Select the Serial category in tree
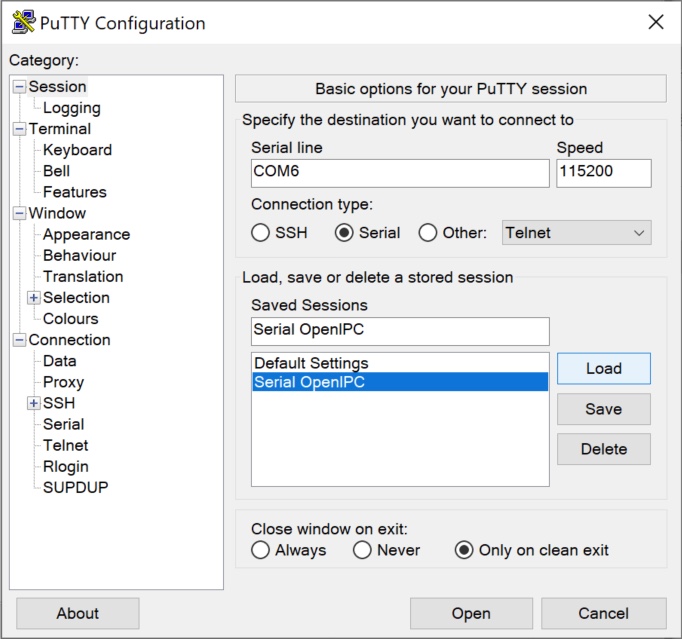 [x=63, y=424]
